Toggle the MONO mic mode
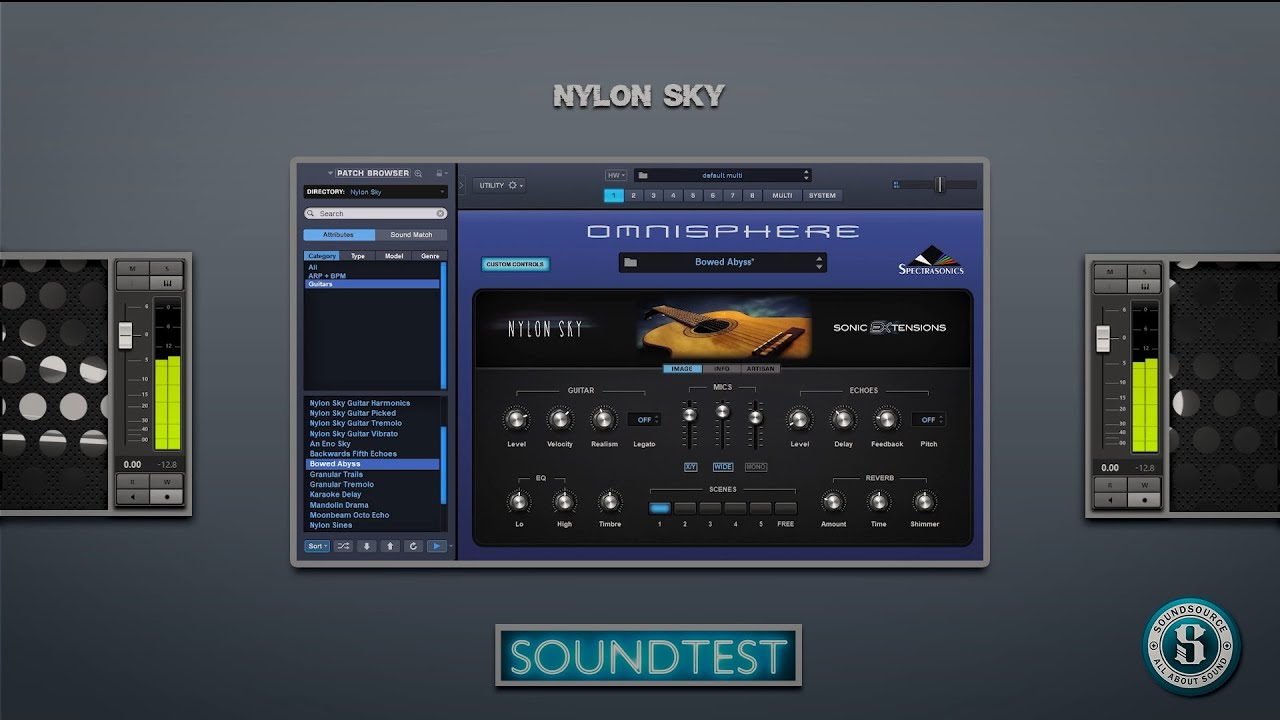This screenshot has width=1280, height=720. [x=756, y=467]
